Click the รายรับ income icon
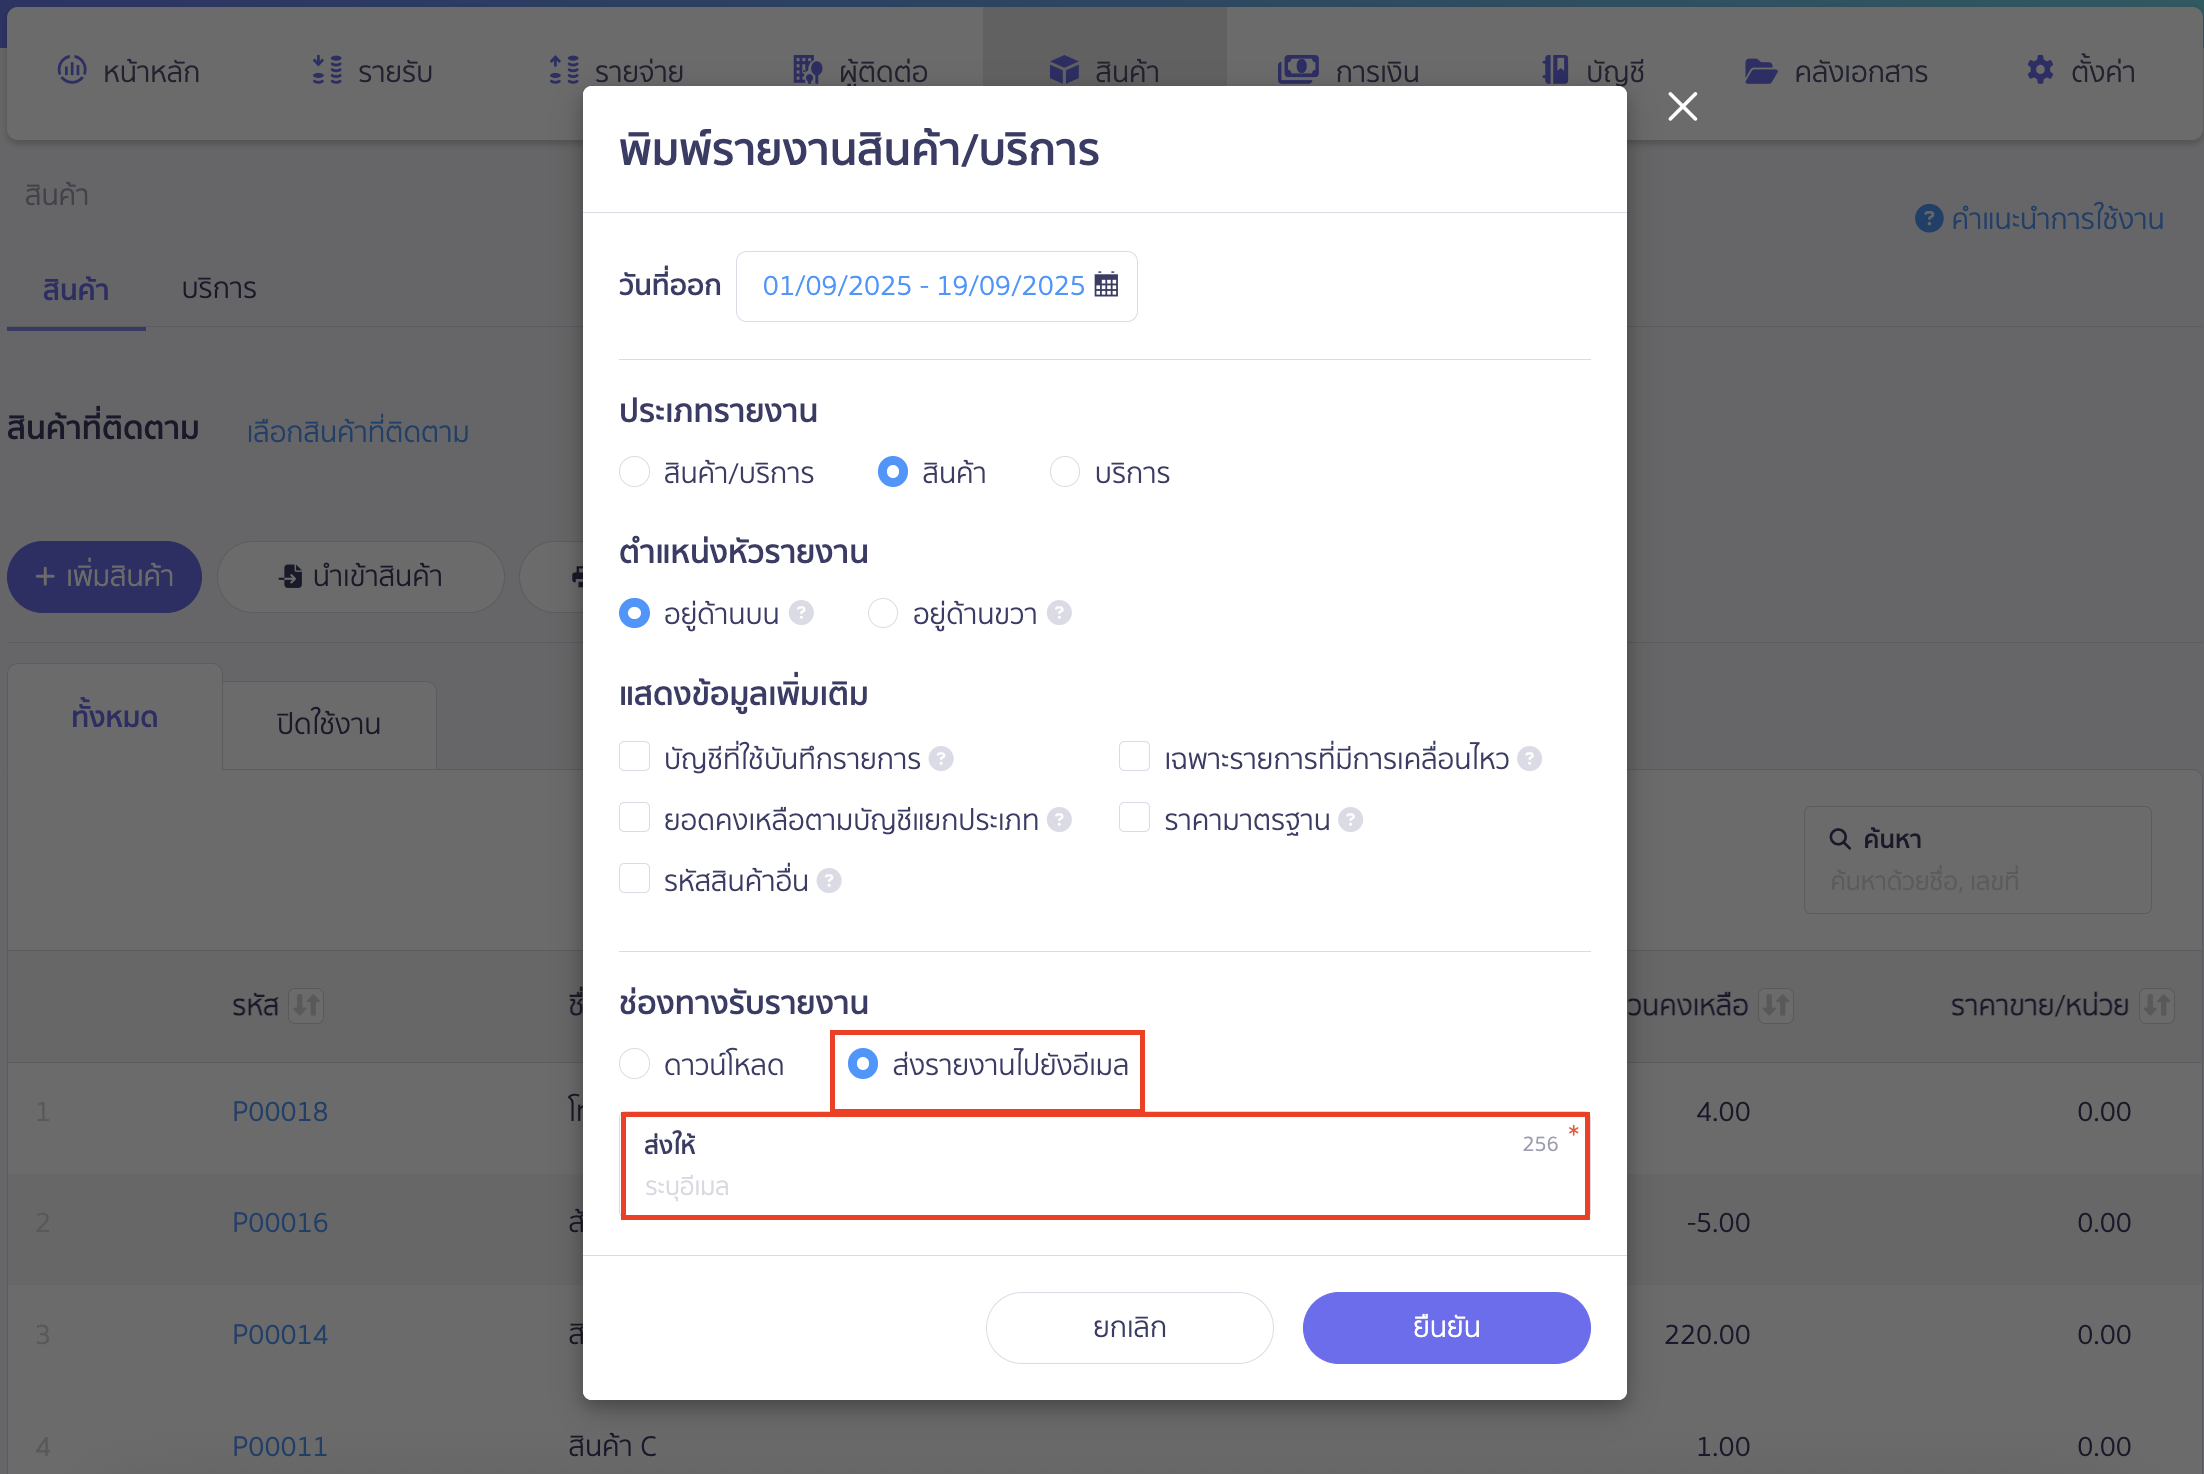 [x=323, y=70]
